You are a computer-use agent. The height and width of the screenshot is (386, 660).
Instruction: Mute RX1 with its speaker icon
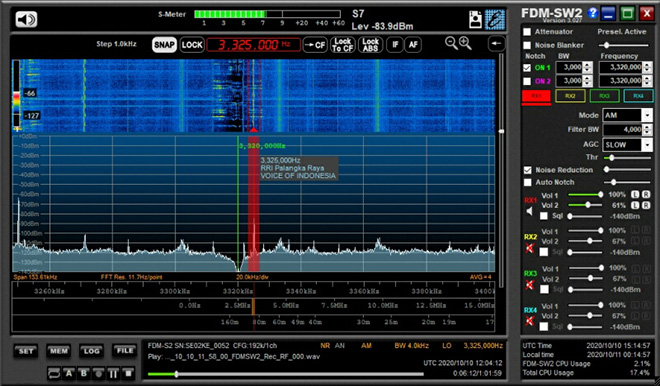pyautogui.click(x=530, y=211)
